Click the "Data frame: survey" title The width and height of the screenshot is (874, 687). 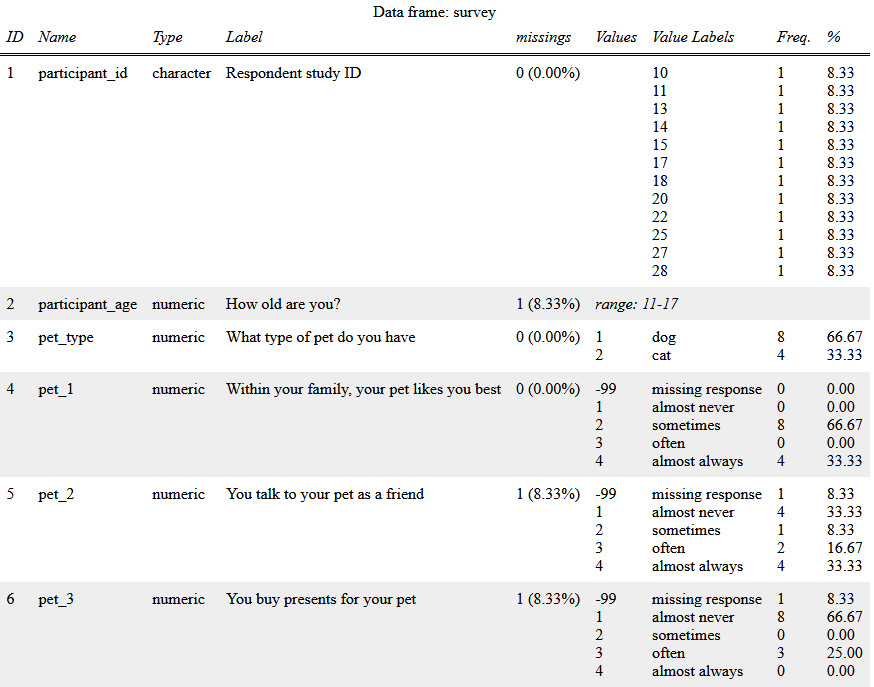click(434, 12)
